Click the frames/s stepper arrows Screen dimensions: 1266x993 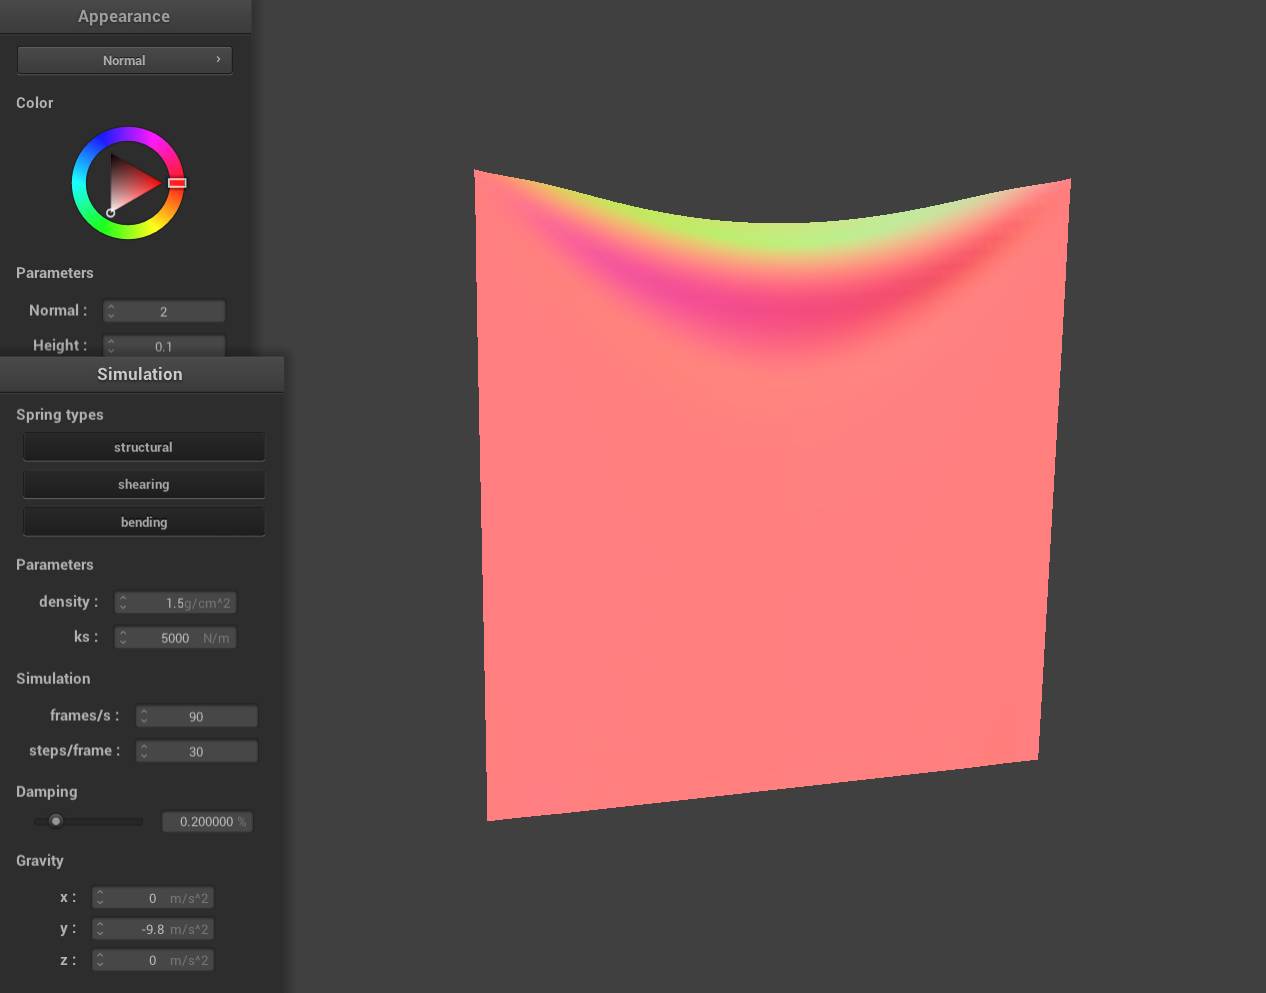tap(145, 717)
